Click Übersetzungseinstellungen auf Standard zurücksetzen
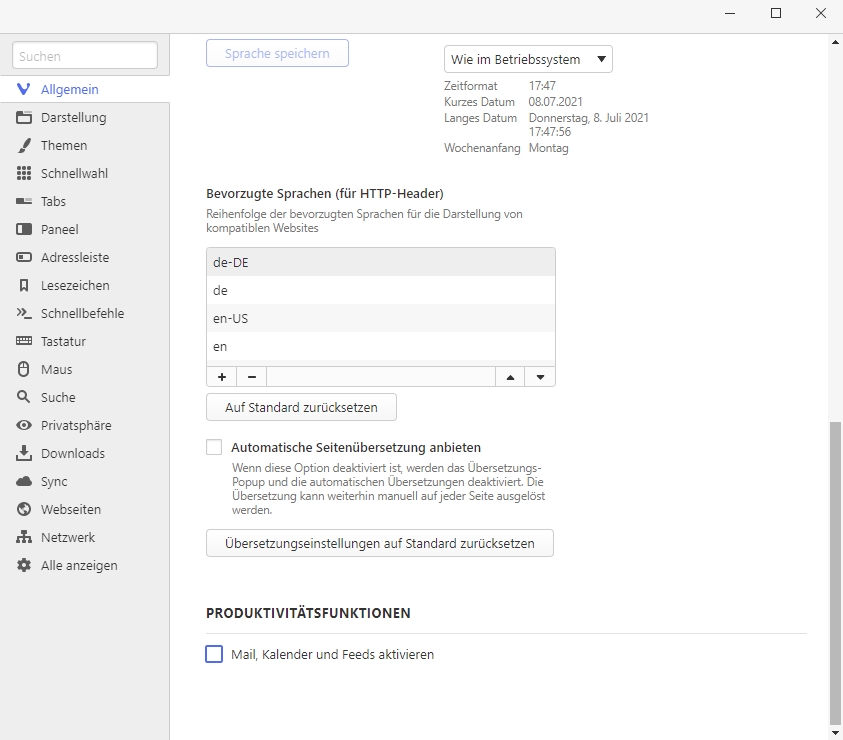 point(380,543)
